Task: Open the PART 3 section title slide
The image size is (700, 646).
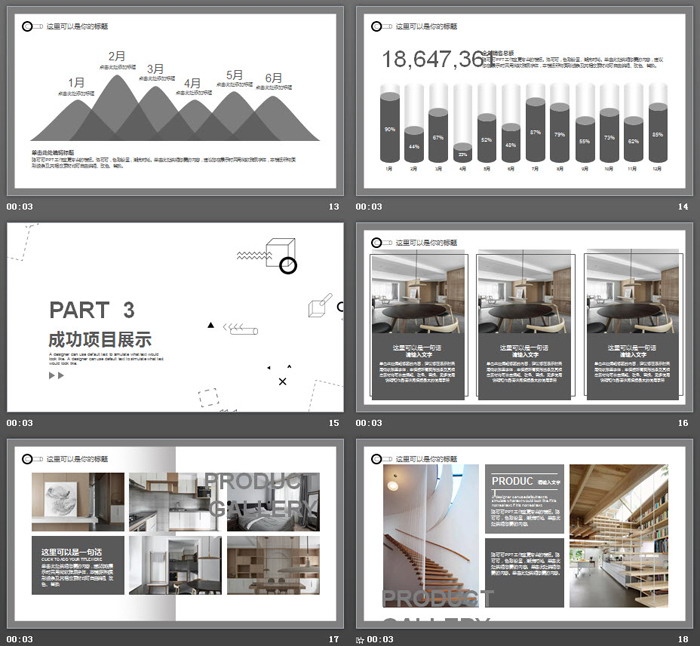Action: [175, 316]
